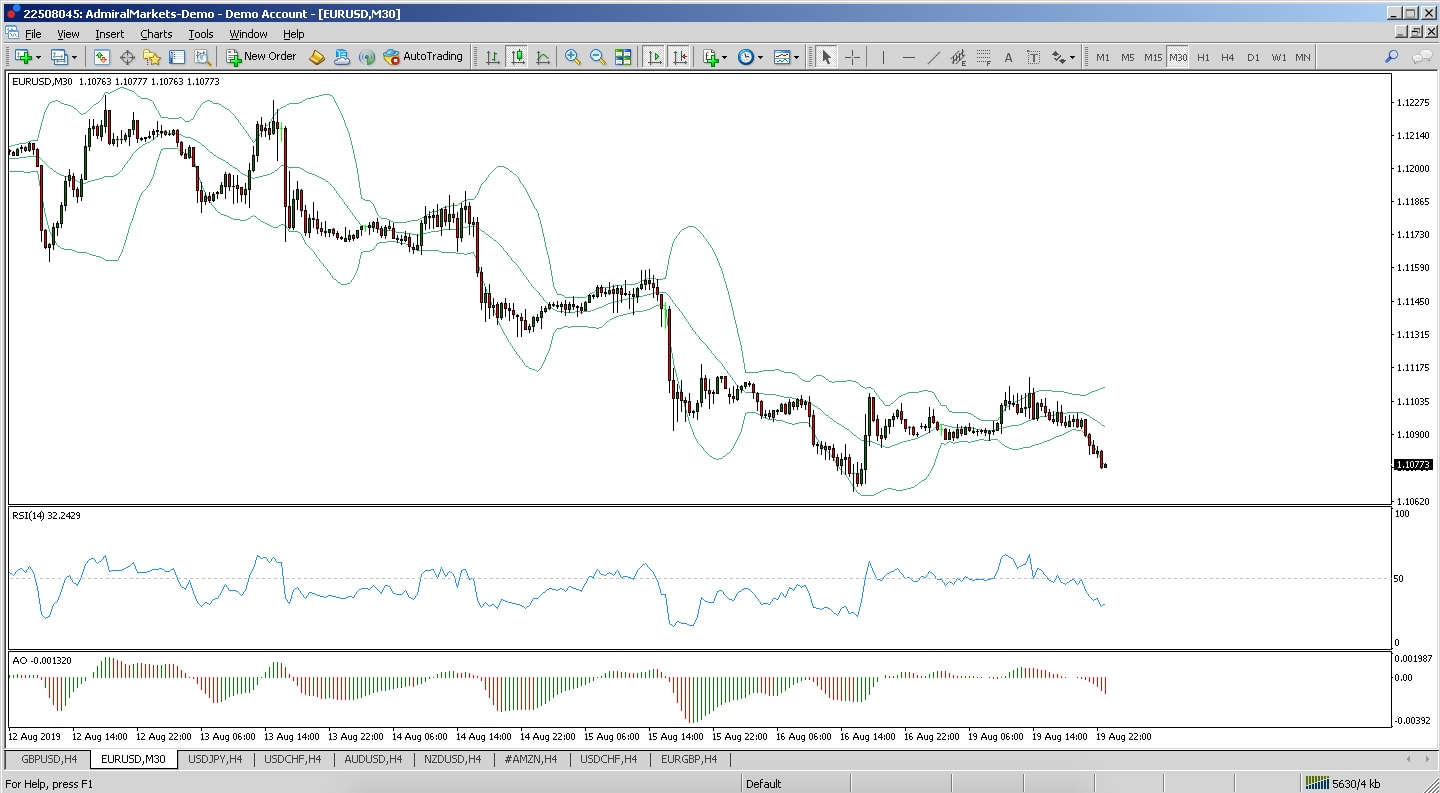Expand the New Chart dropdown arrow
1440x793 pixels.
pyautogui.click(x=38, y=57)
